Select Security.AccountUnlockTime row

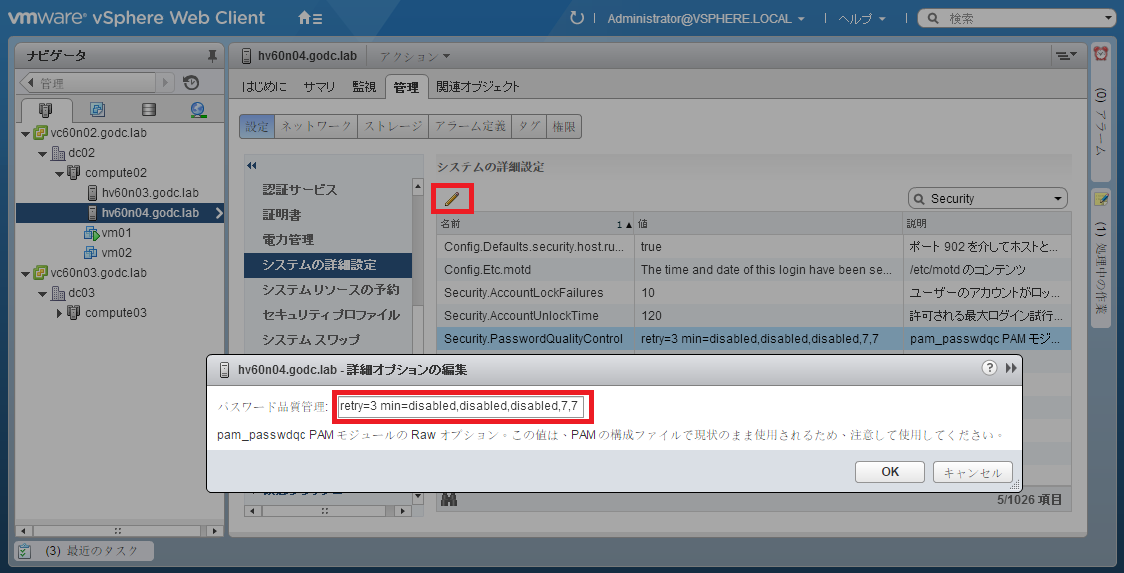pyautogui.click(x=753, y=316)
